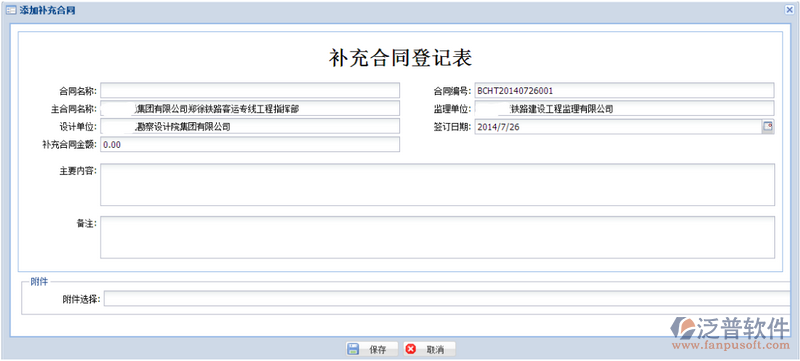Save the form with the 保存 button

pos(372,349)
